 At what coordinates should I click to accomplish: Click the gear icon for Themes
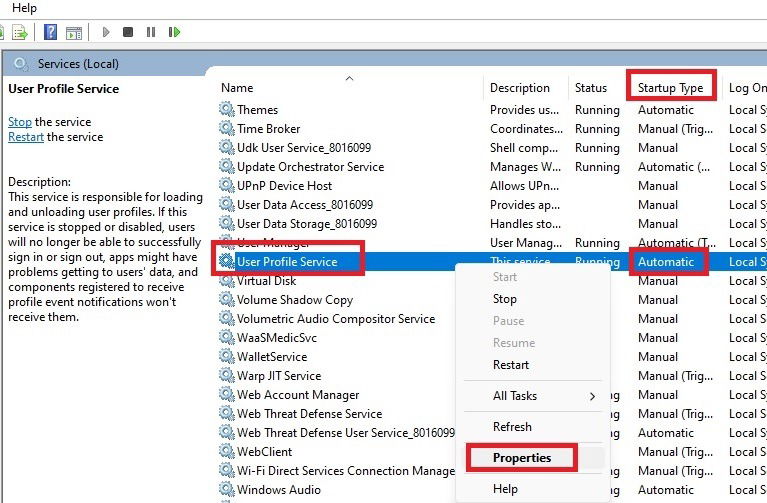[226, 109]
